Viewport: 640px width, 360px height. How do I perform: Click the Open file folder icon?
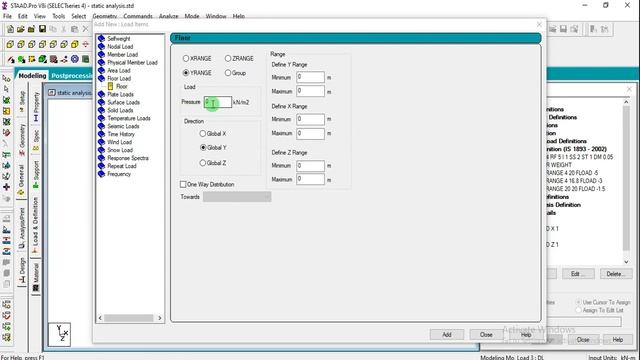(21, 29)
